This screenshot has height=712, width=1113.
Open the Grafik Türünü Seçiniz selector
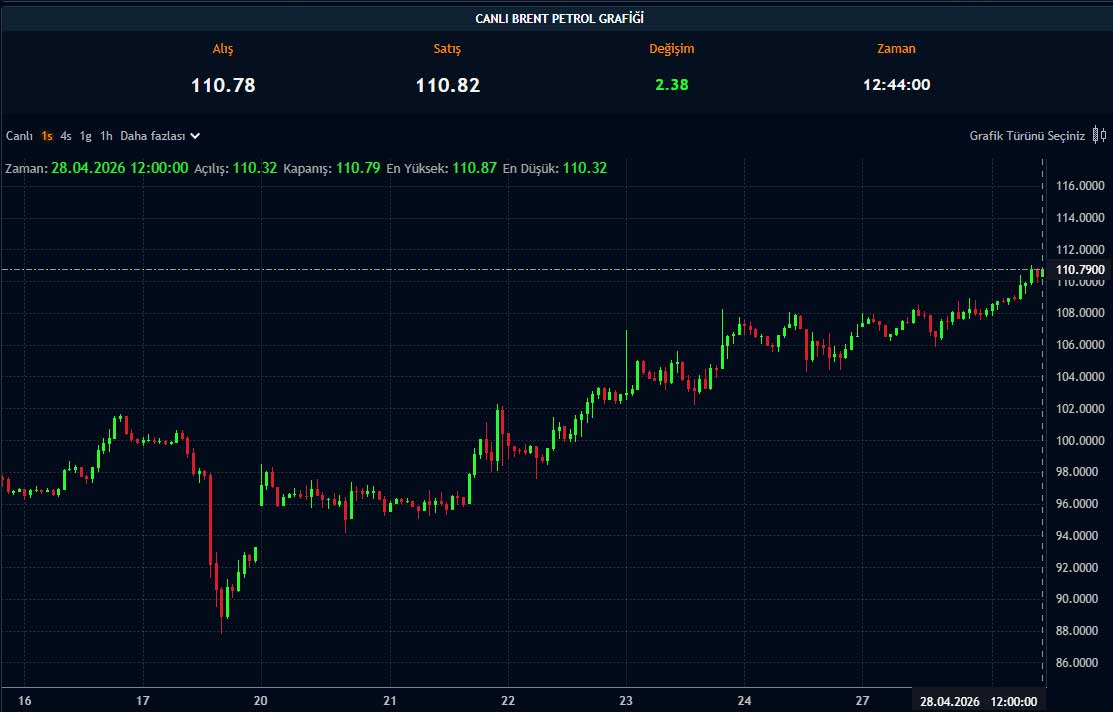coord(1026,135)
